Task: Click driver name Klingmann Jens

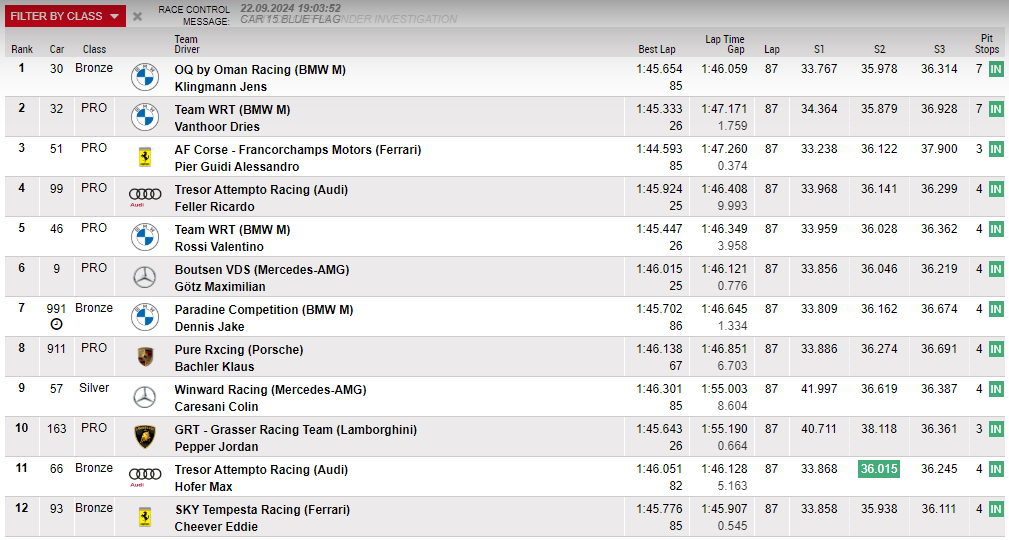Action: pyautogui.click(x=221, y=87)
